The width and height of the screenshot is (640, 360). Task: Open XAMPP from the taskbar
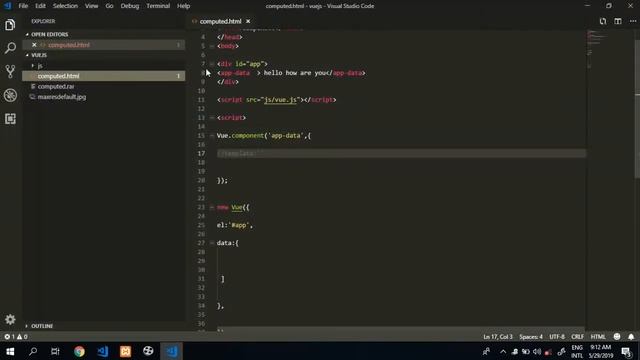[x=125, y=351]
